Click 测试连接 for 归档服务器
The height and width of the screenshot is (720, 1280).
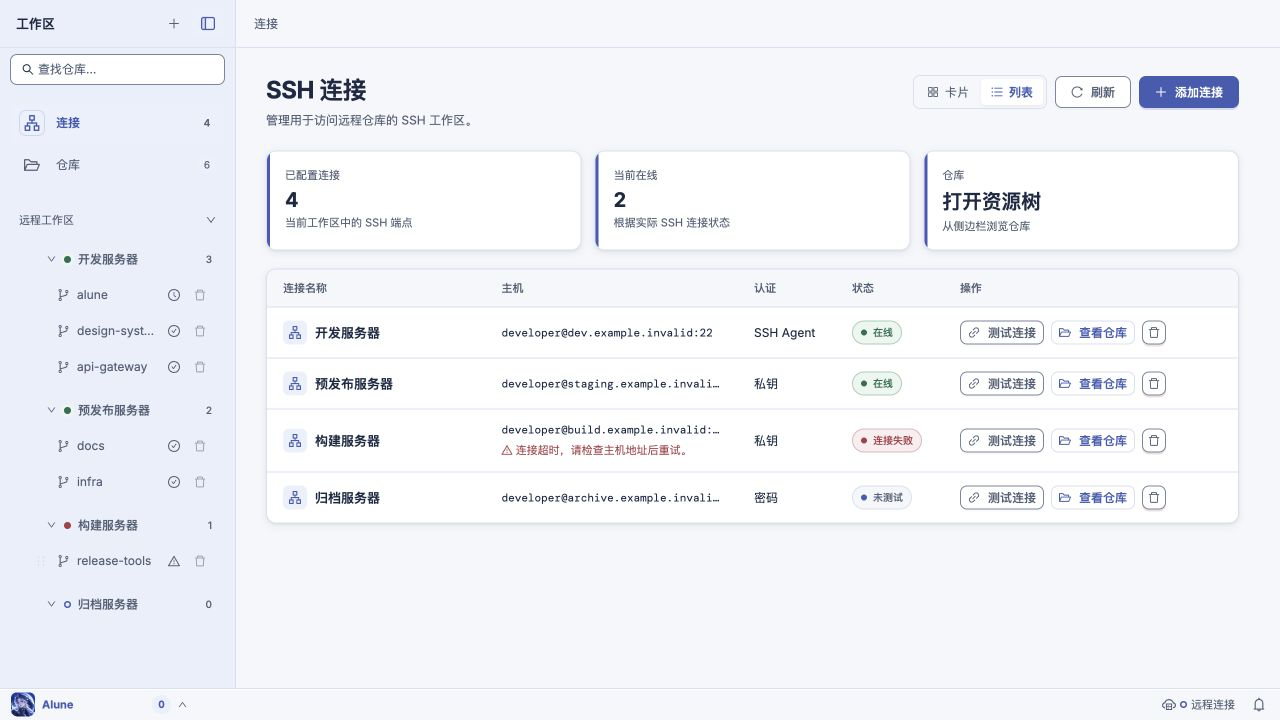tap(1002, 498)
